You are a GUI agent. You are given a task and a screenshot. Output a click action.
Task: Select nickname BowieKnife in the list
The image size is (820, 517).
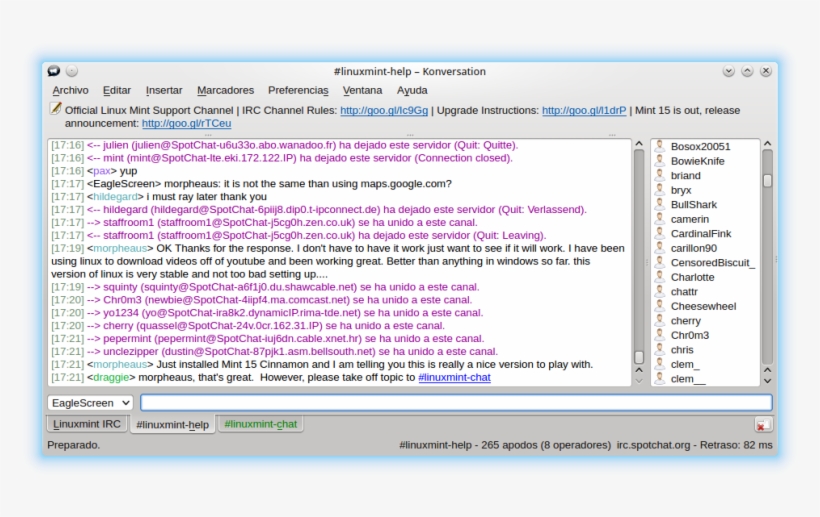698,161
